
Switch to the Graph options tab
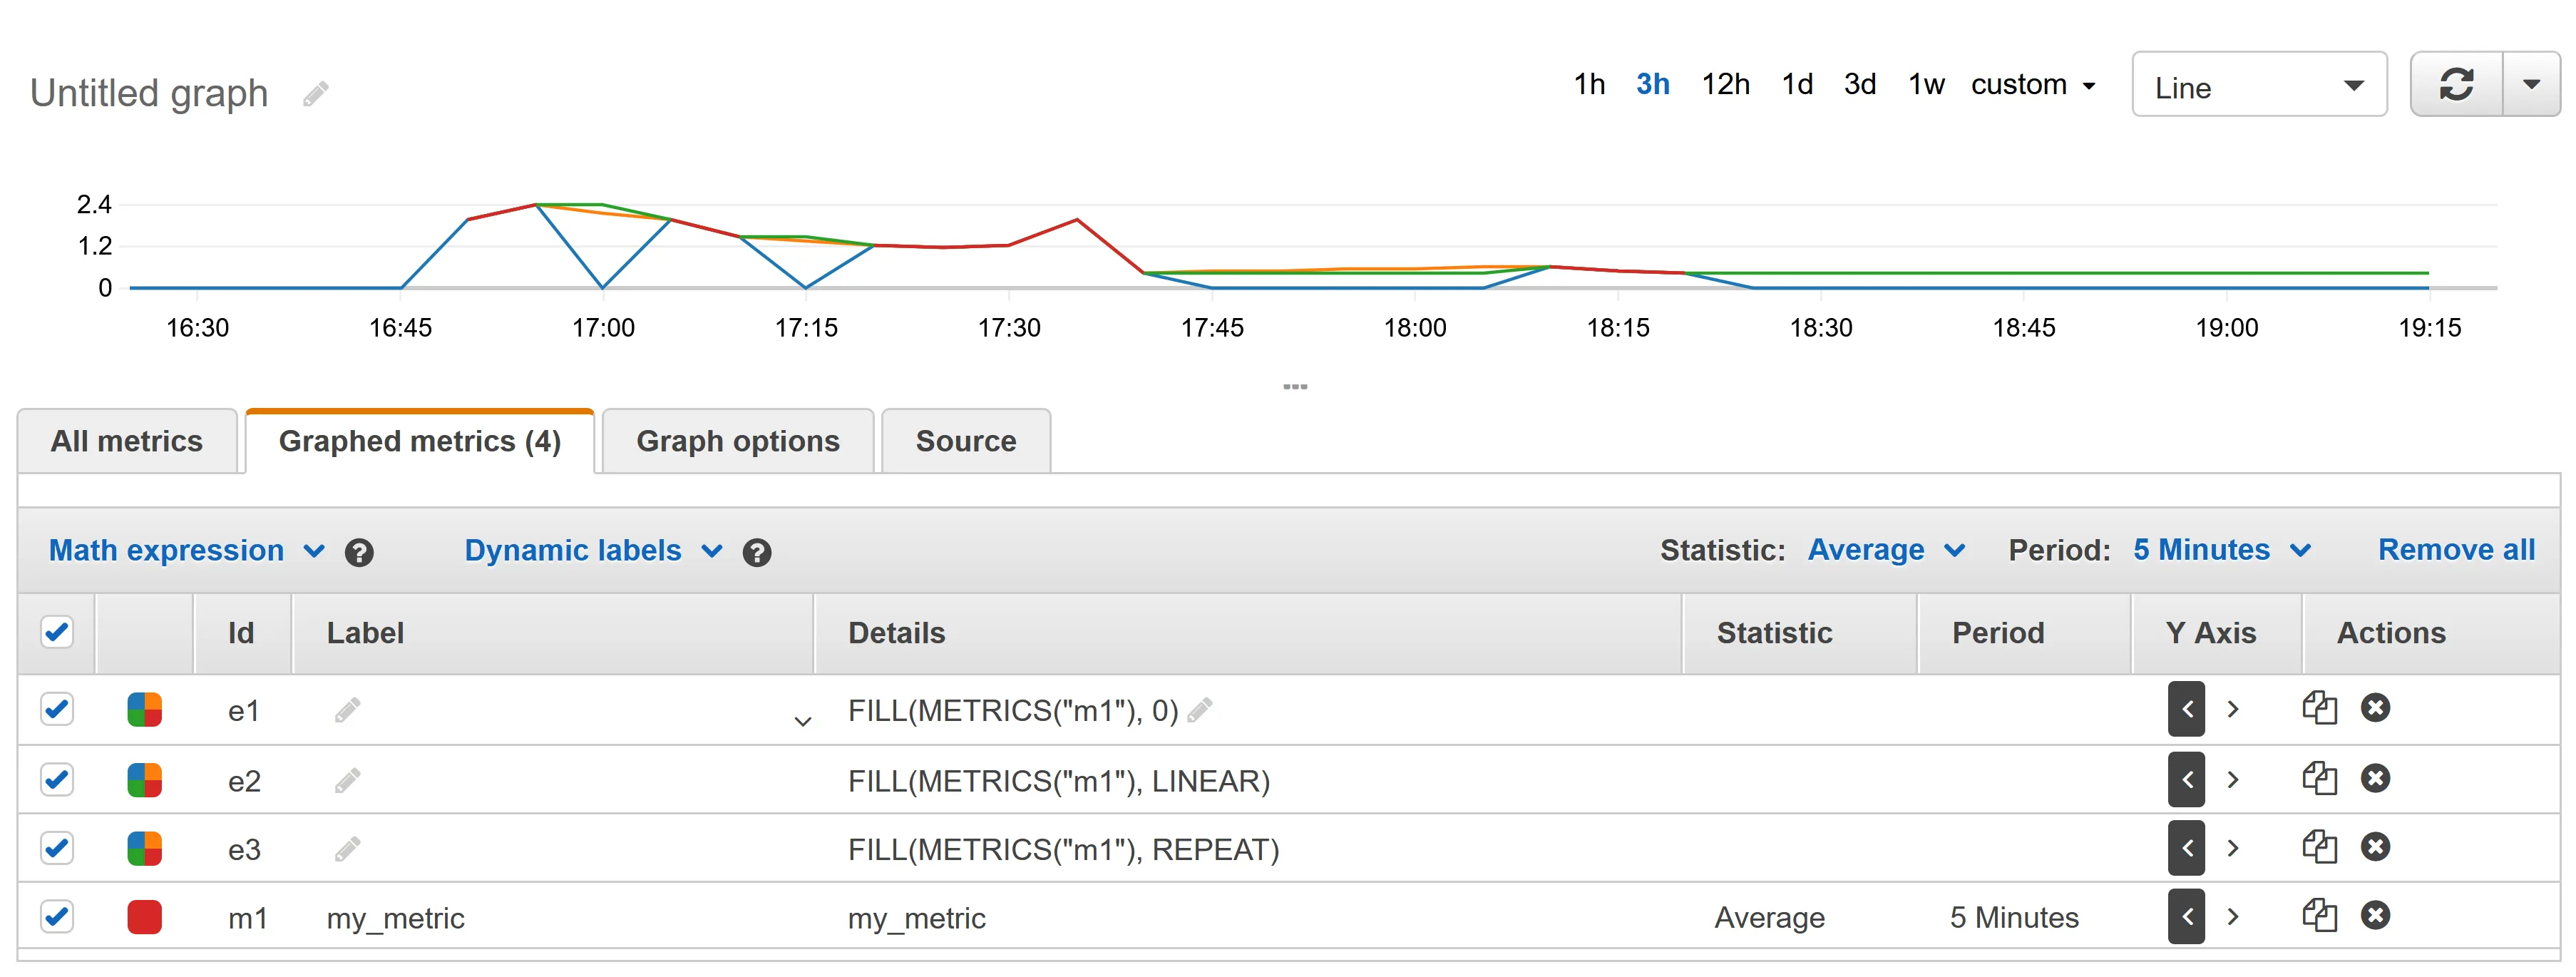(x=738, y=441)
